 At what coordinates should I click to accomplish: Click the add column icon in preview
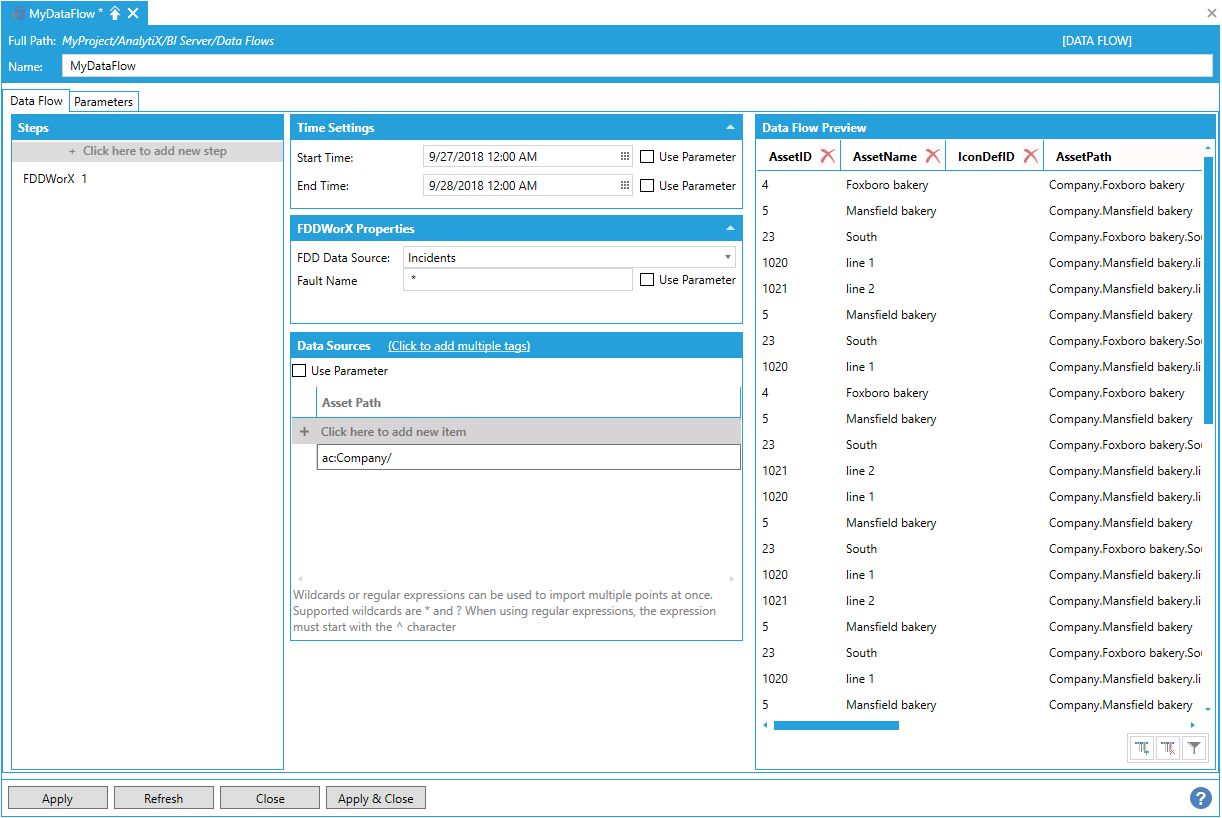point(1142,748)
